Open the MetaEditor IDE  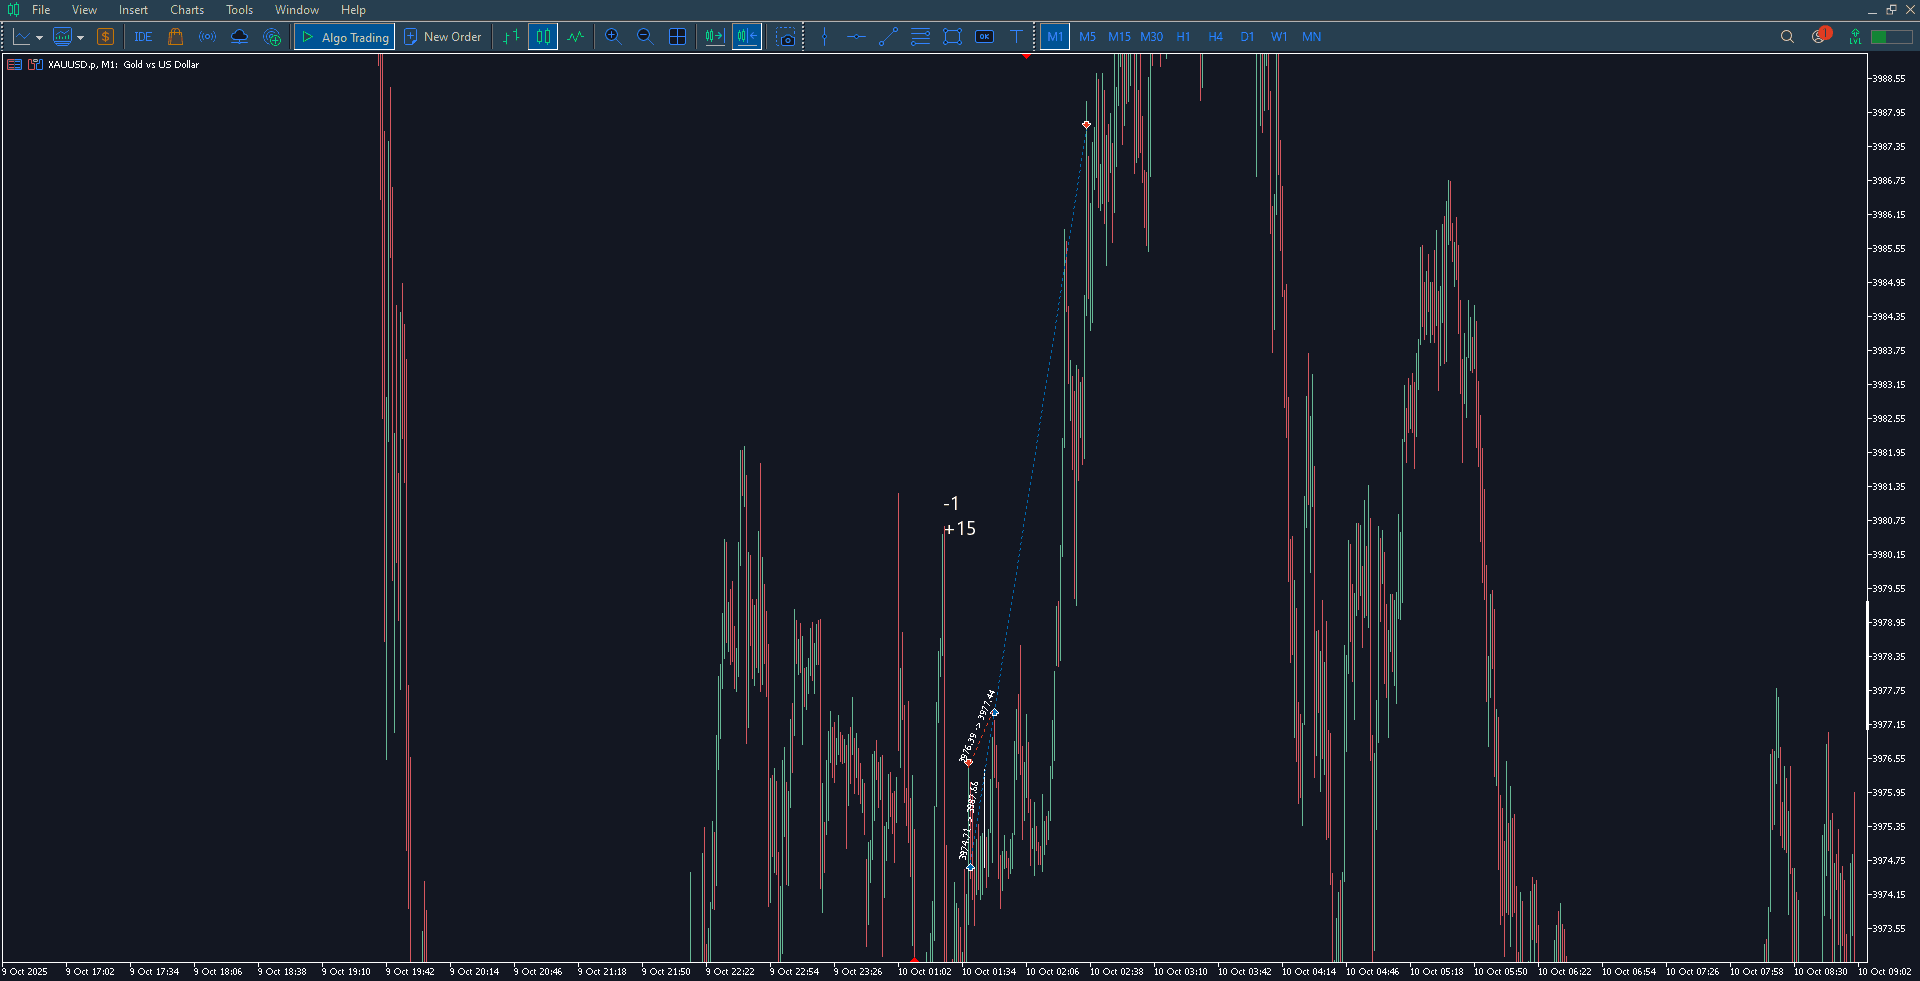tap(143, 37)
